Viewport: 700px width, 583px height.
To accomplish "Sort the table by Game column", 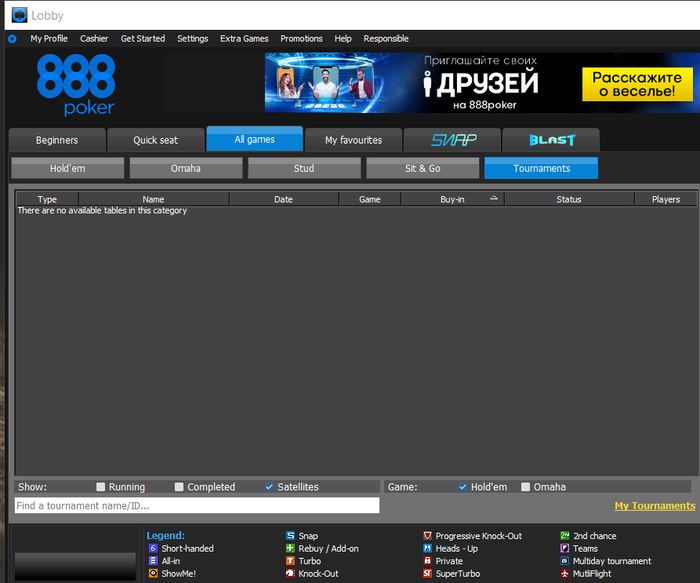I will pyautogui.click(x=370, y=199).
